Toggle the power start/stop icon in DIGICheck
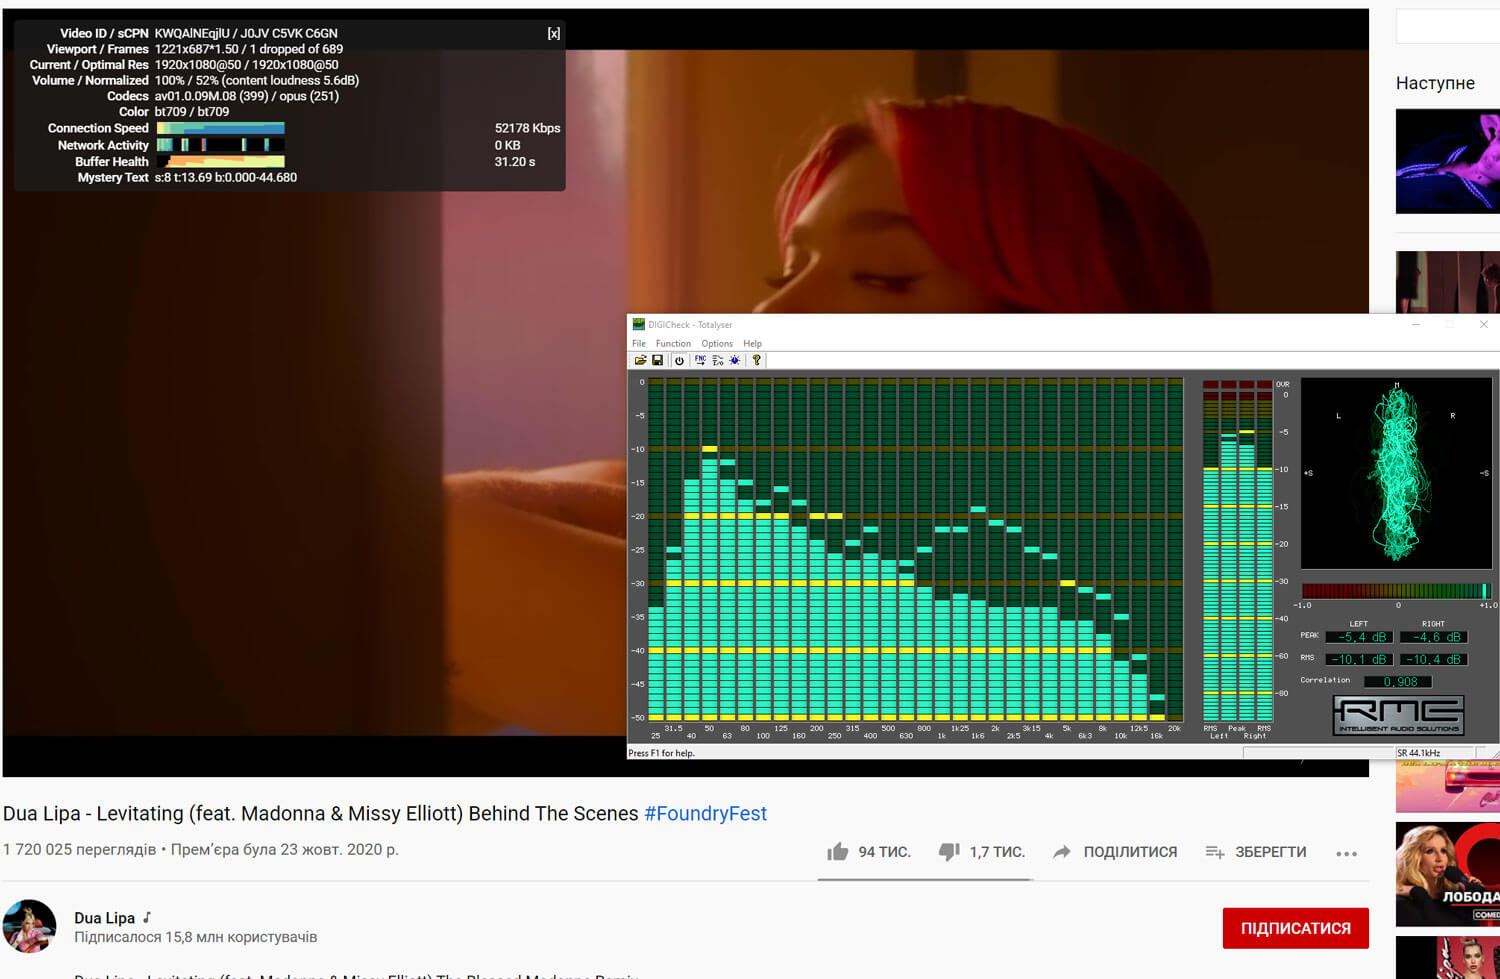Screen dimensions: 1500x979 tap(679, 360)
